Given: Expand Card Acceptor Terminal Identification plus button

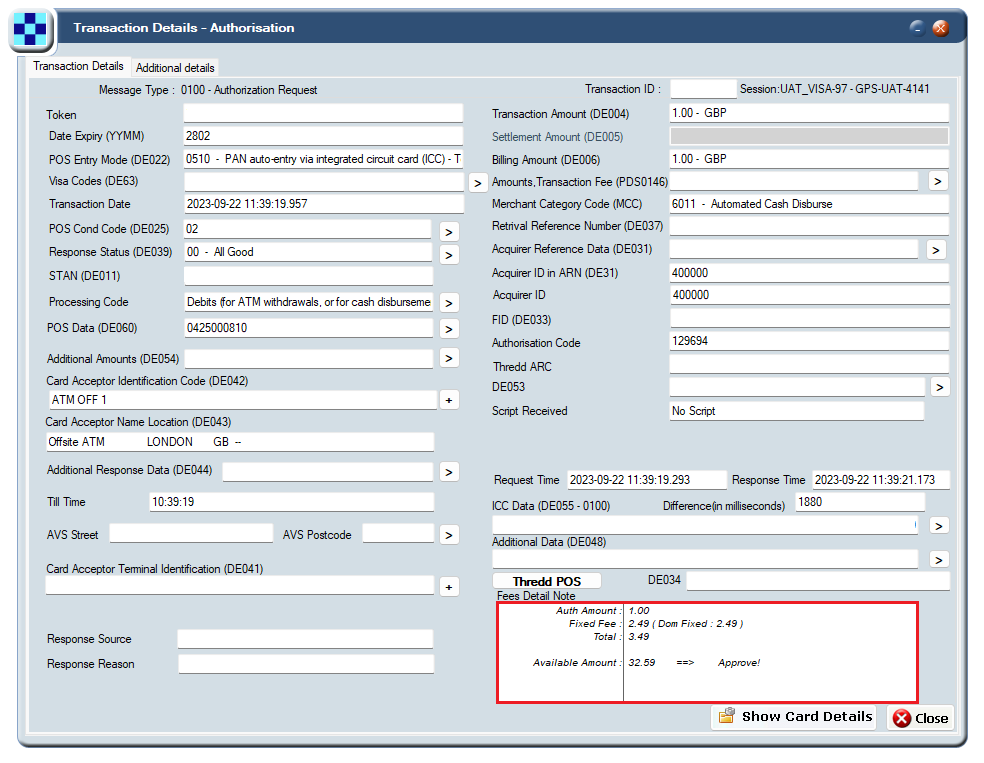Looking at the screenshot, I should coord(449,587).
